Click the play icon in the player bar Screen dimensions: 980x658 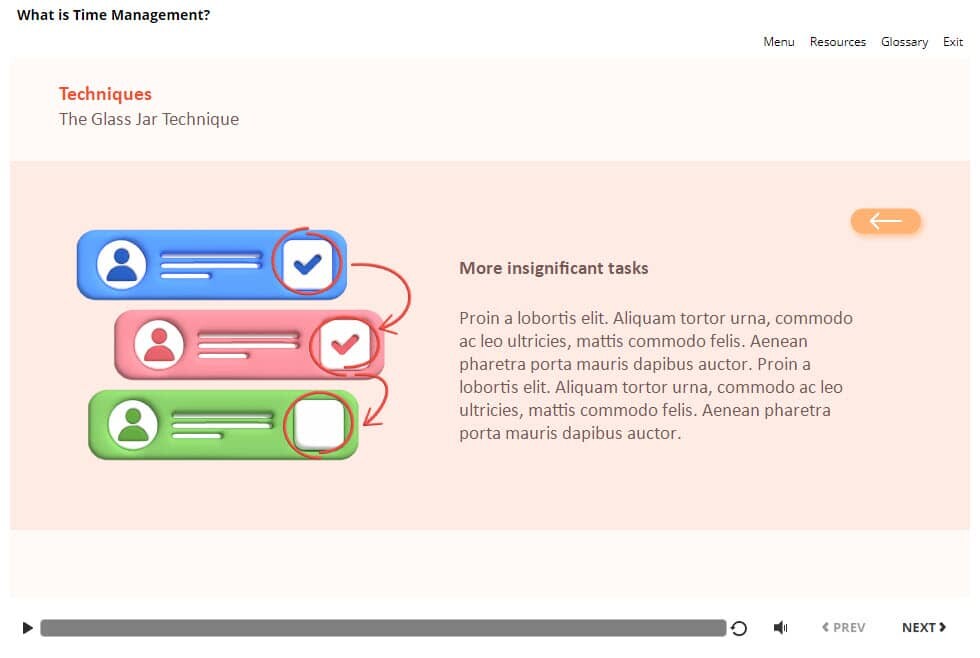point(27,627)
